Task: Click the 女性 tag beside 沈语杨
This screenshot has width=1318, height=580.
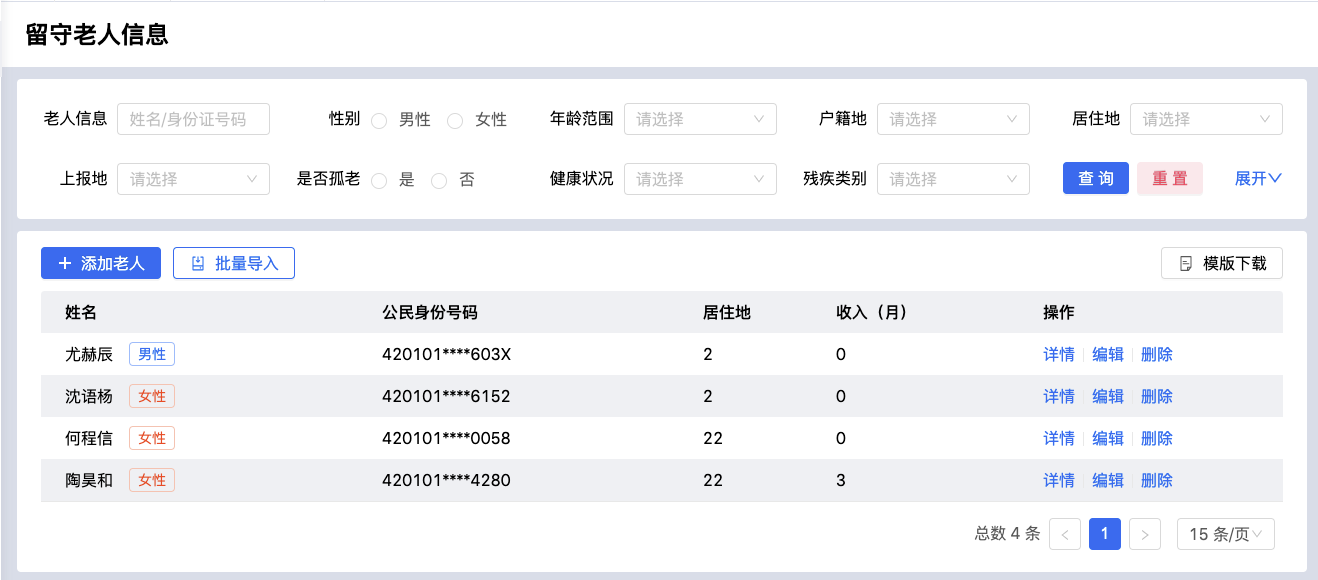Action: 152,396
